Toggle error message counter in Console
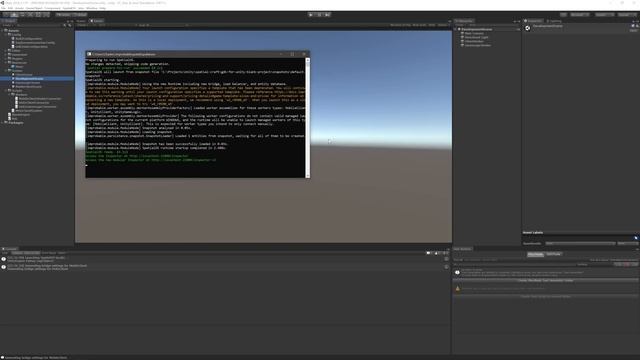Screen dimensions: 640x360 coord(445,253)
